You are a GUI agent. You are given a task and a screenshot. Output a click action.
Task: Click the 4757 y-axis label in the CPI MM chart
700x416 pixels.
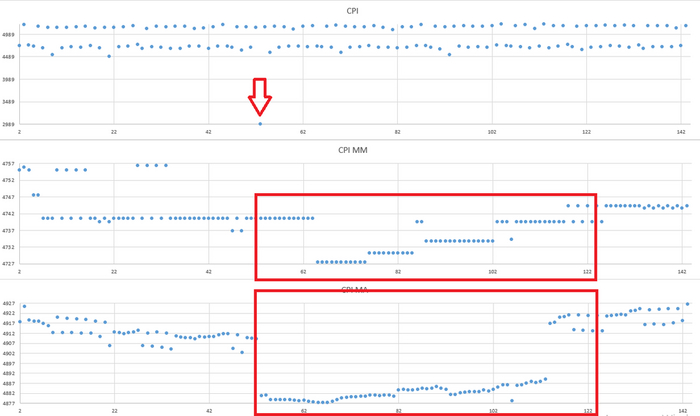[8, 164]
